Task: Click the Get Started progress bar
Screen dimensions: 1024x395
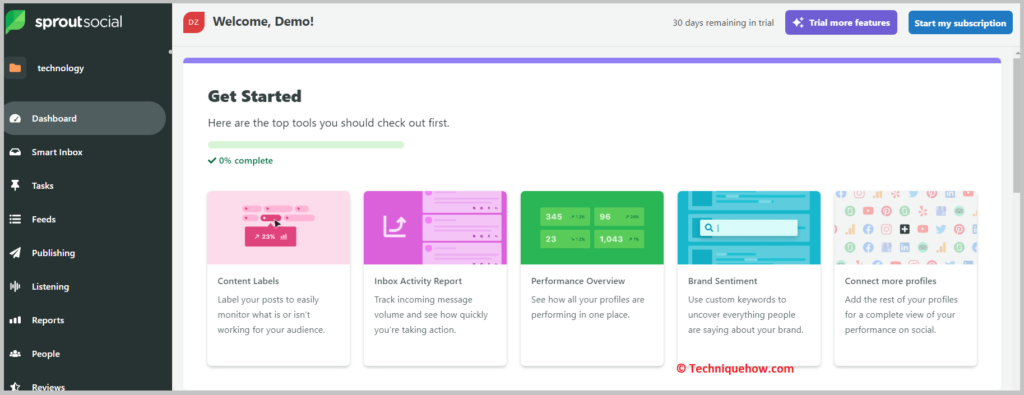Action: (306, 145)
